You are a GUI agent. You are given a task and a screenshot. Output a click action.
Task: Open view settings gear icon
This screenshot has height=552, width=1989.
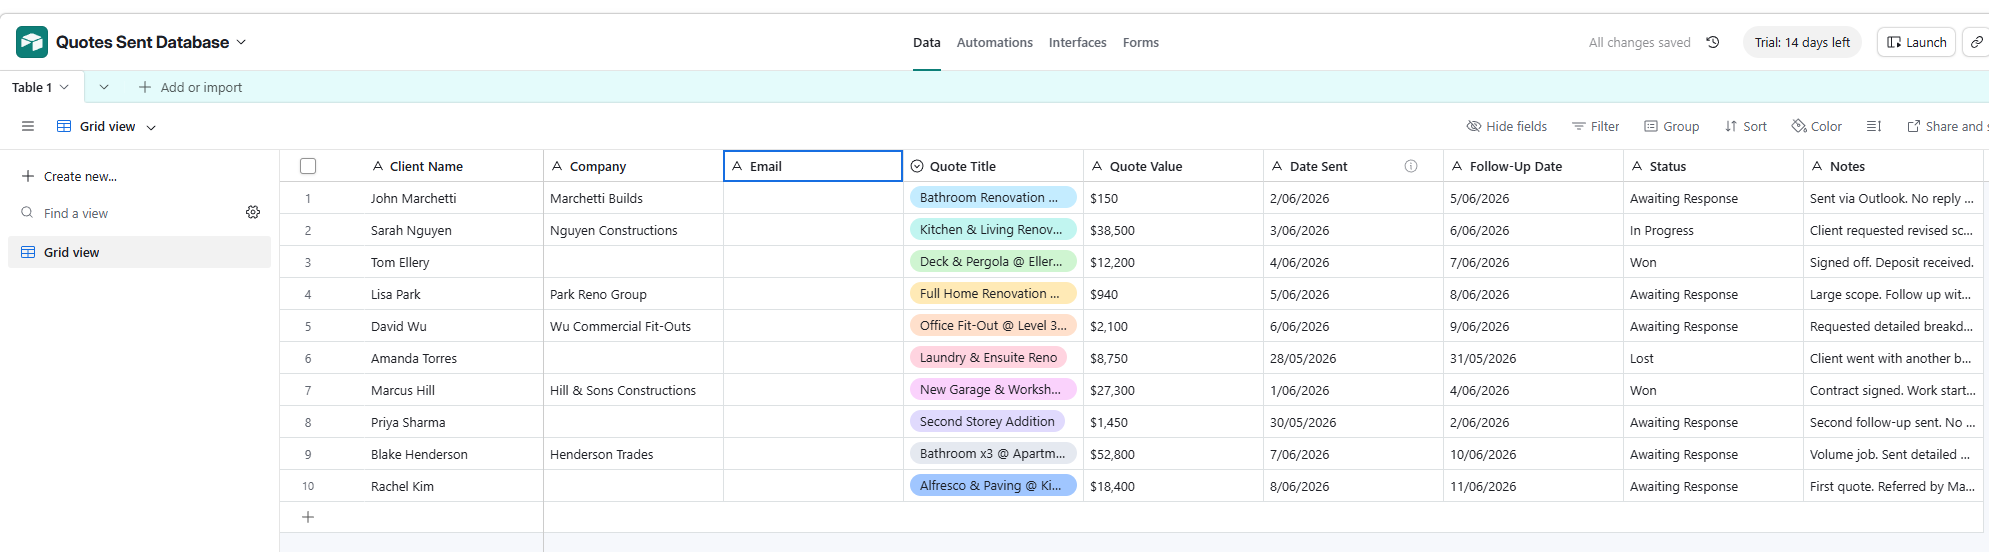[x=253, y=212]
